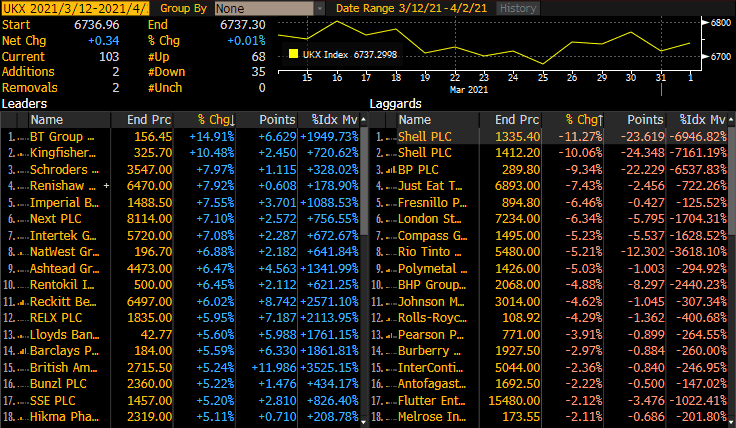Select London St... in the Laggards list
Viewport: 736px width, 428px height.
coord(548,219)
